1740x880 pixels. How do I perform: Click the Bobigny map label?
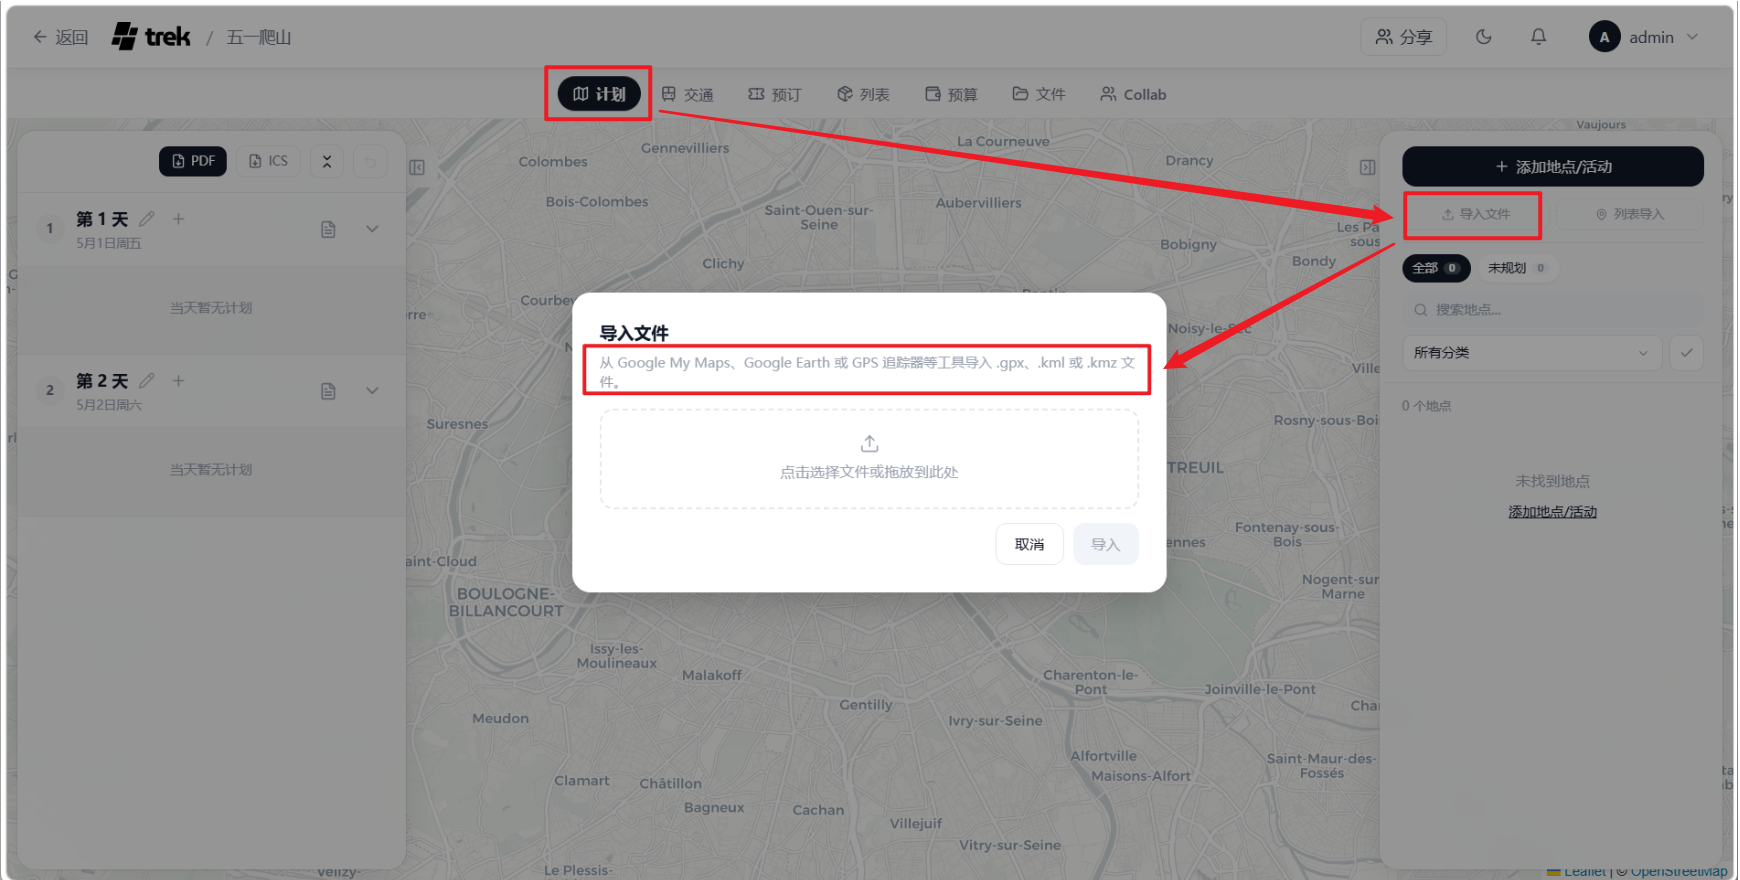point(1189,245)
